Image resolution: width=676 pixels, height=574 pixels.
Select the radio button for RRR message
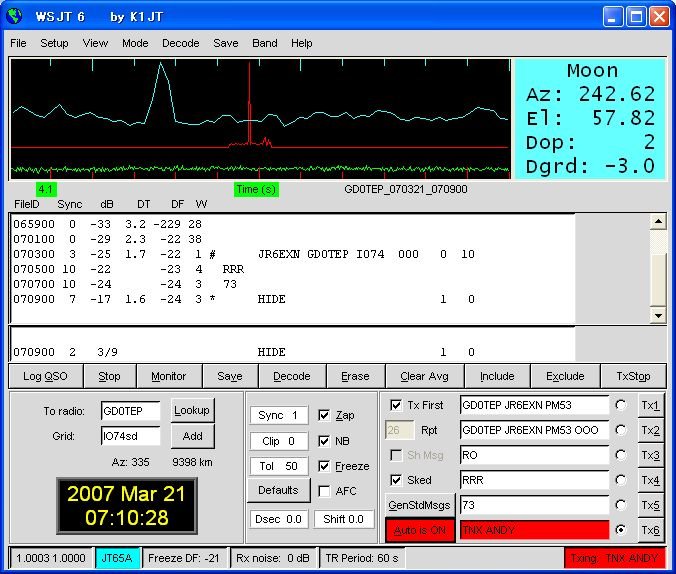coord(622,480)
